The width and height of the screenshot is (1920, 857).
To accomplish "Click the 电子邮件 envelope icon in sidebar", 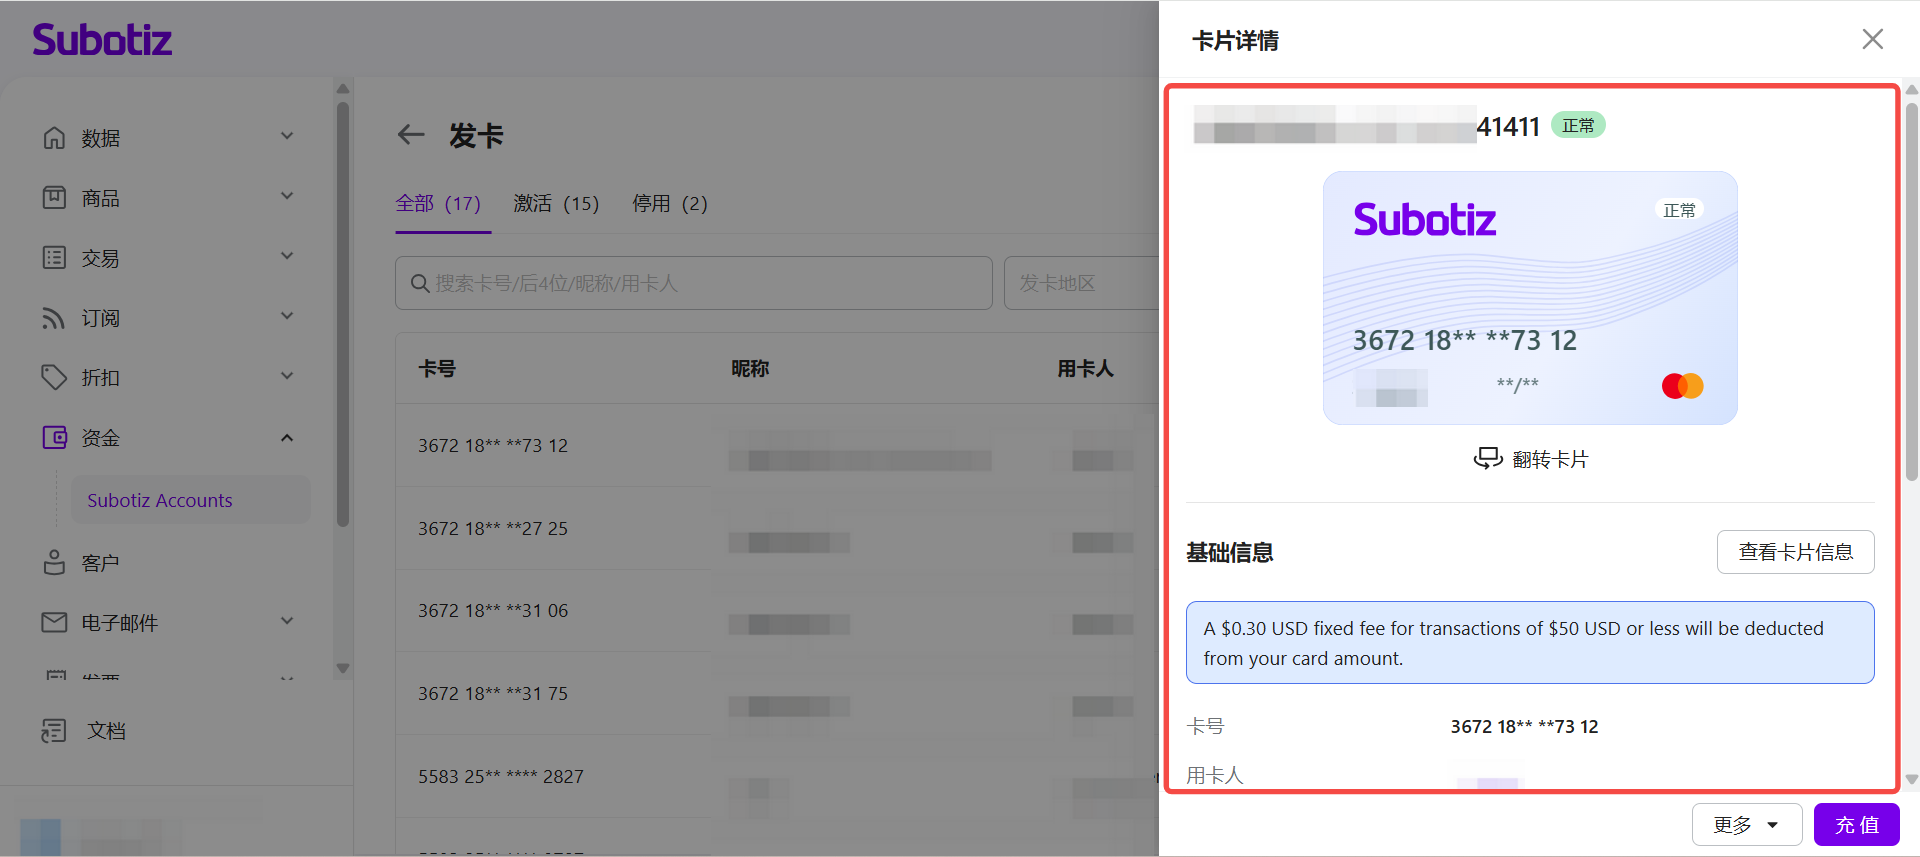I will coord(54,622).
